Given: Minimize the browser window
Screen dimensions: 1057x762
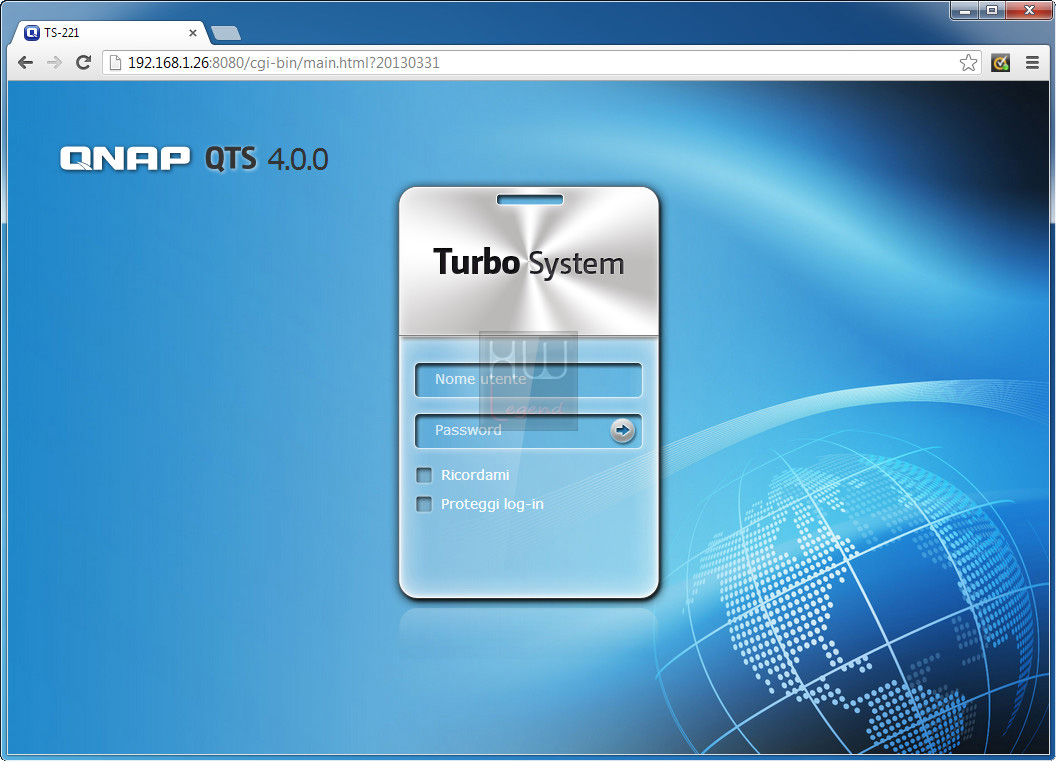Looking at the screenshot, I should 965,9.
